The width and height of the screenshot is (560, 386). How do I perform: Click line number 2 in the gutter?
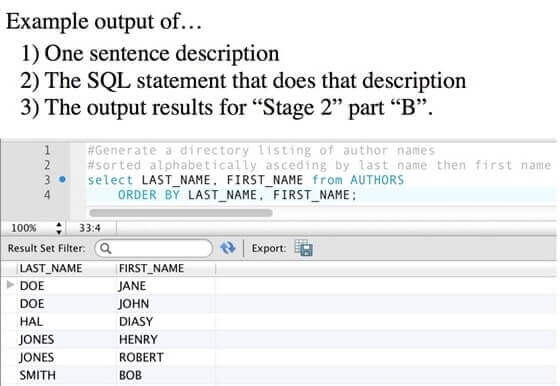click(47, 165)
